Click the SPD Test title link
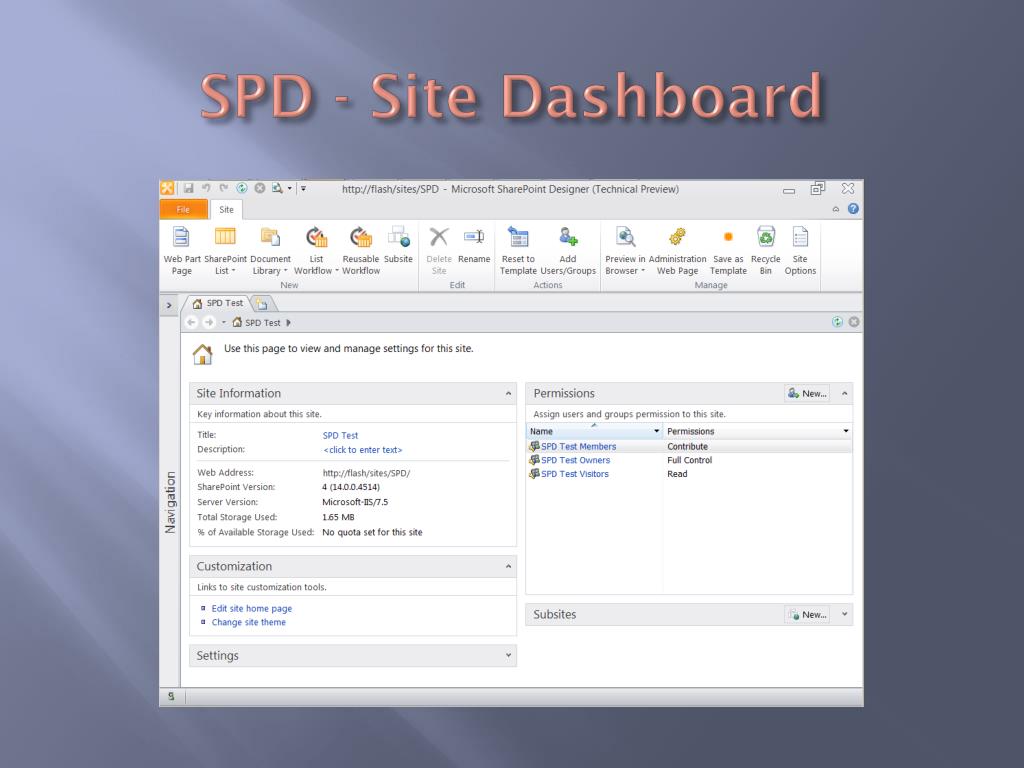The width and height of the screenshot is (1024, 768). click(340, 435)
